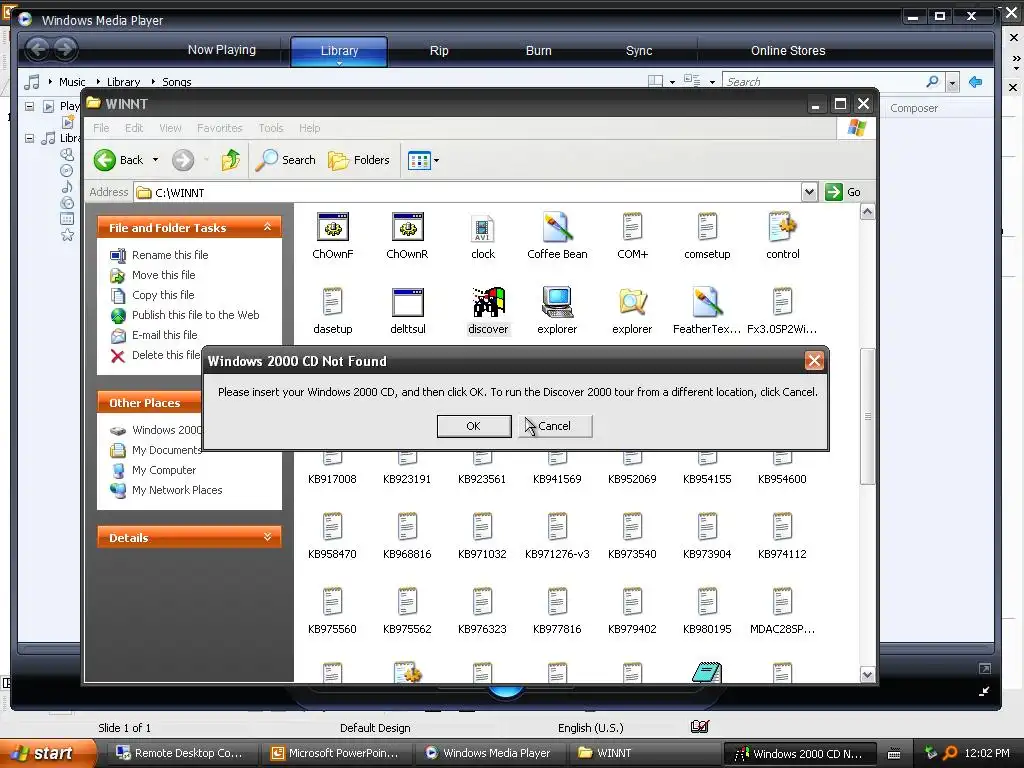Open Back button history dropdown arrow
This screenshot has width=1024, height=768.
click(155, 160)
